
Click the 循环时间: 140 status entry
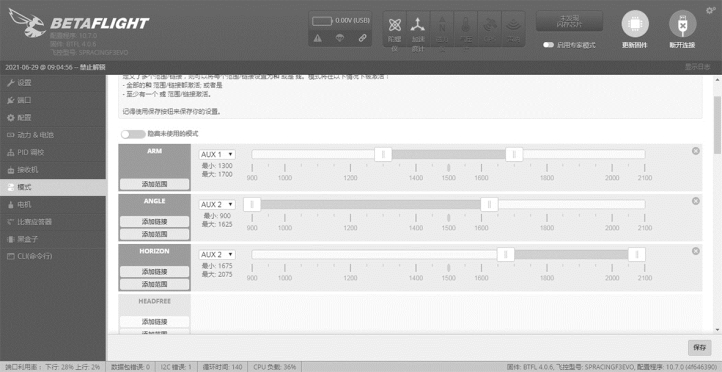pyautogui.click(x=223, y=367)
